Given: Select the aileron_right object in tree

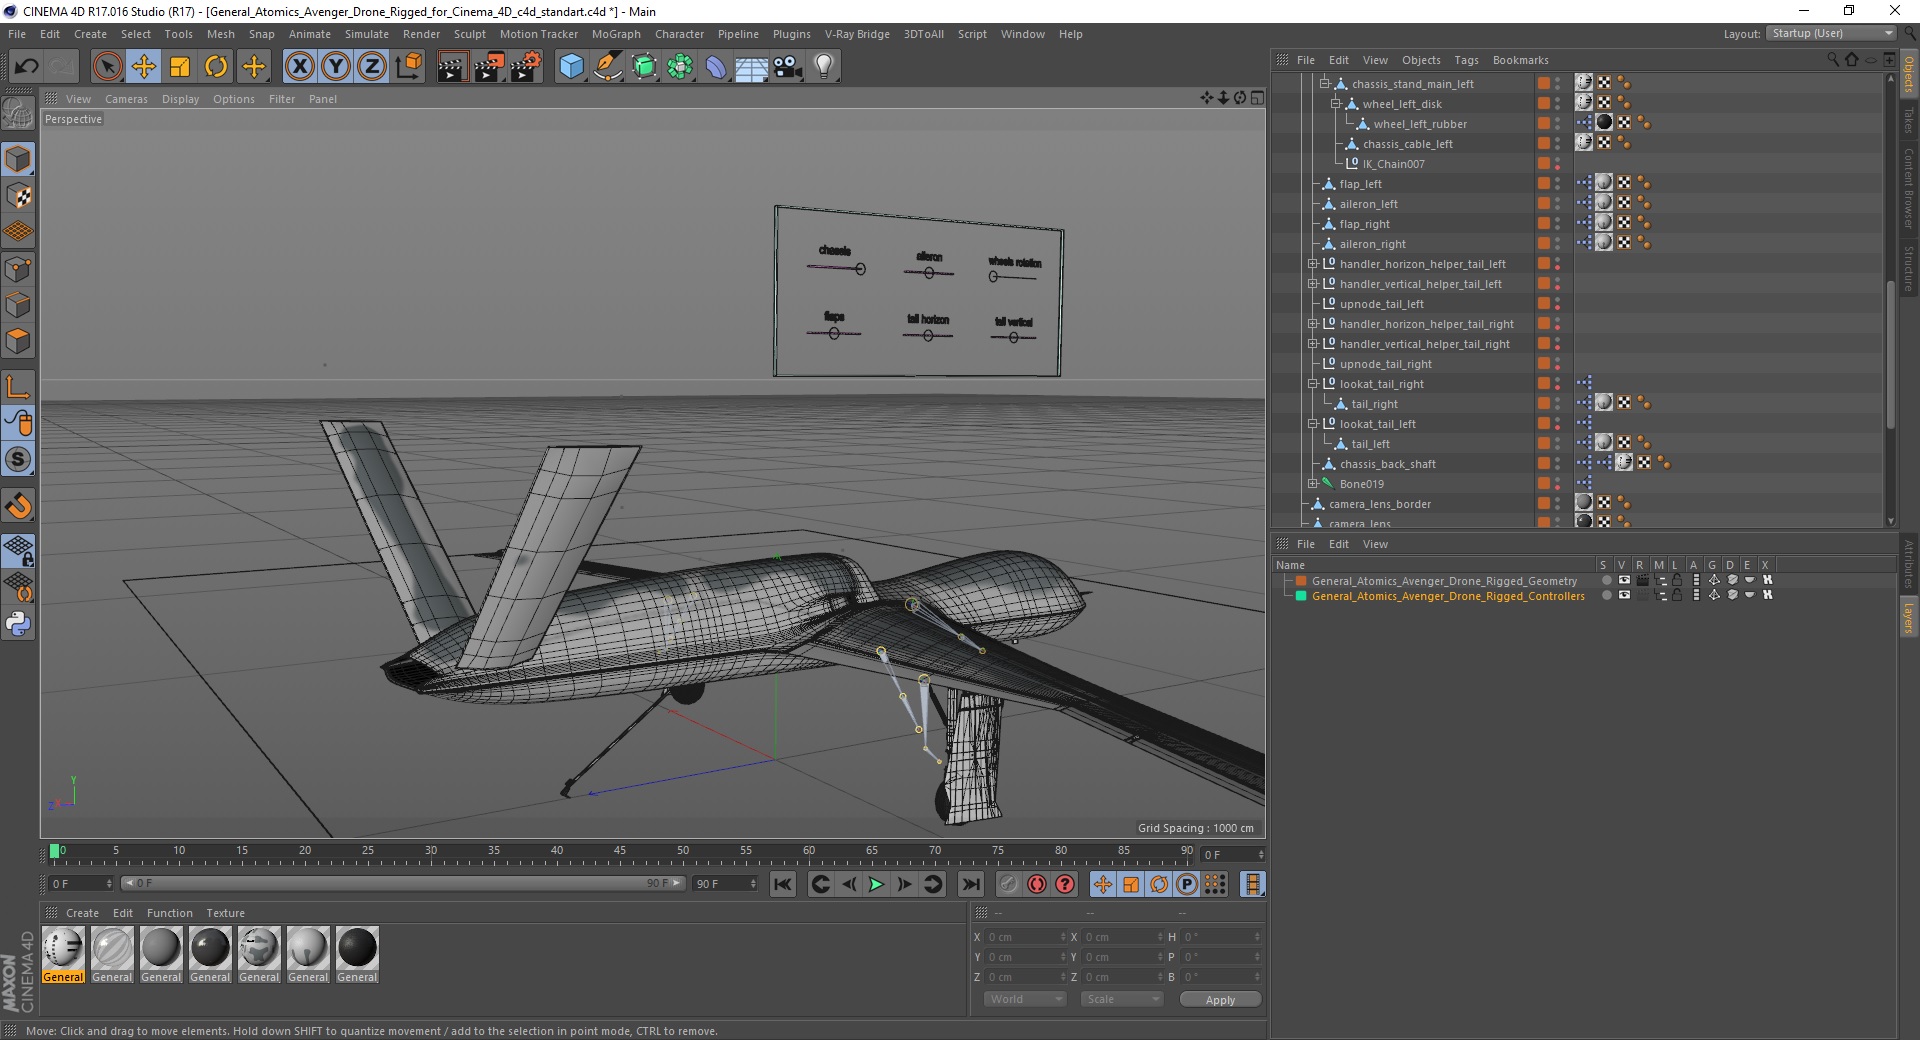Looking at the screenshot, I should coord(1372,244).
